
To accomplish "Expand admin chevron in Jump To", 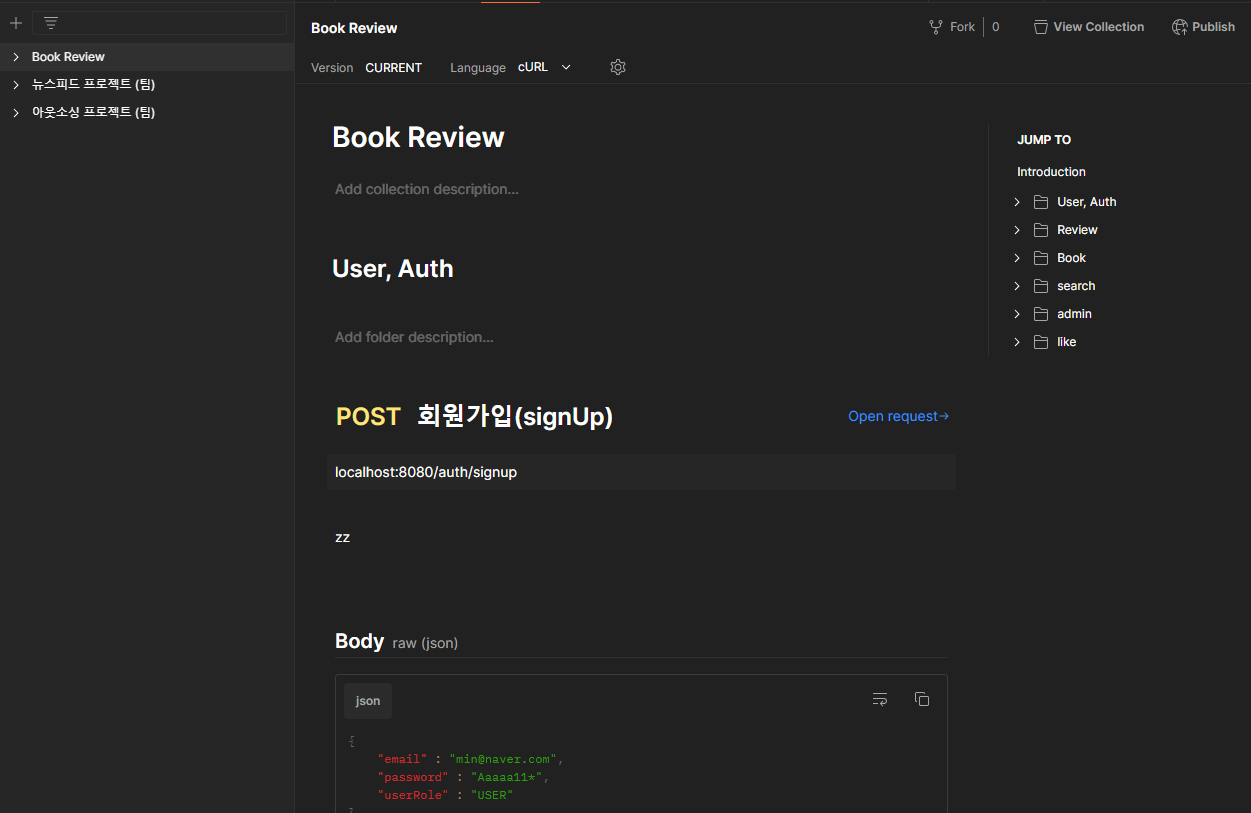I will (1017, 314).
